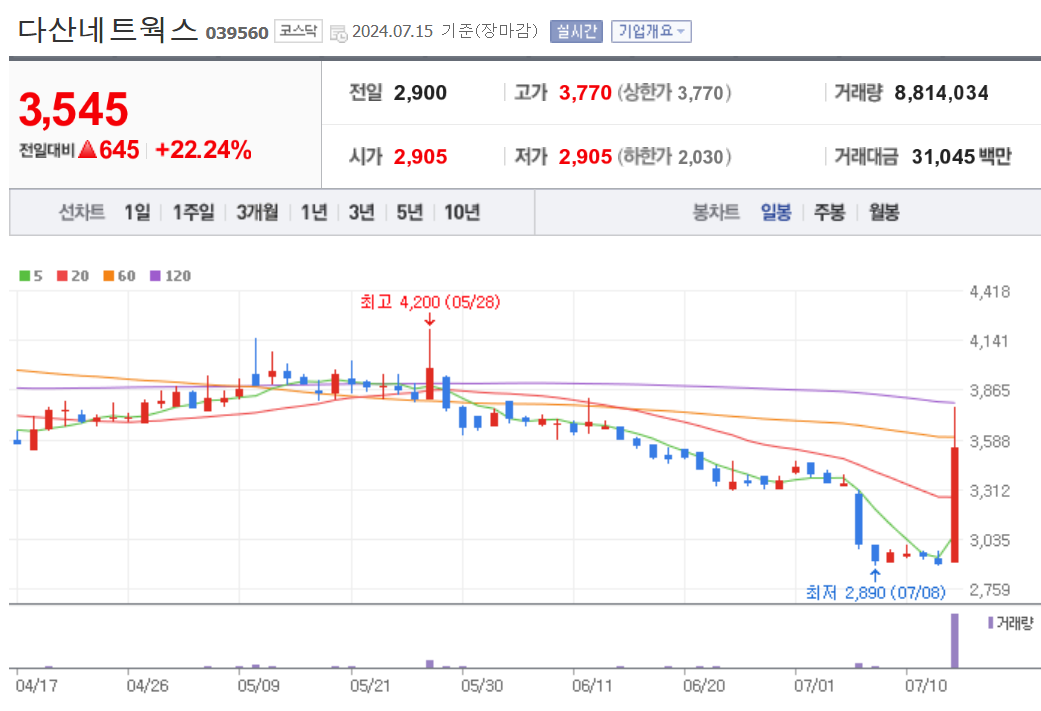
Task: Click the green 5-day moving average swatch
Action: tap(25, 276)
